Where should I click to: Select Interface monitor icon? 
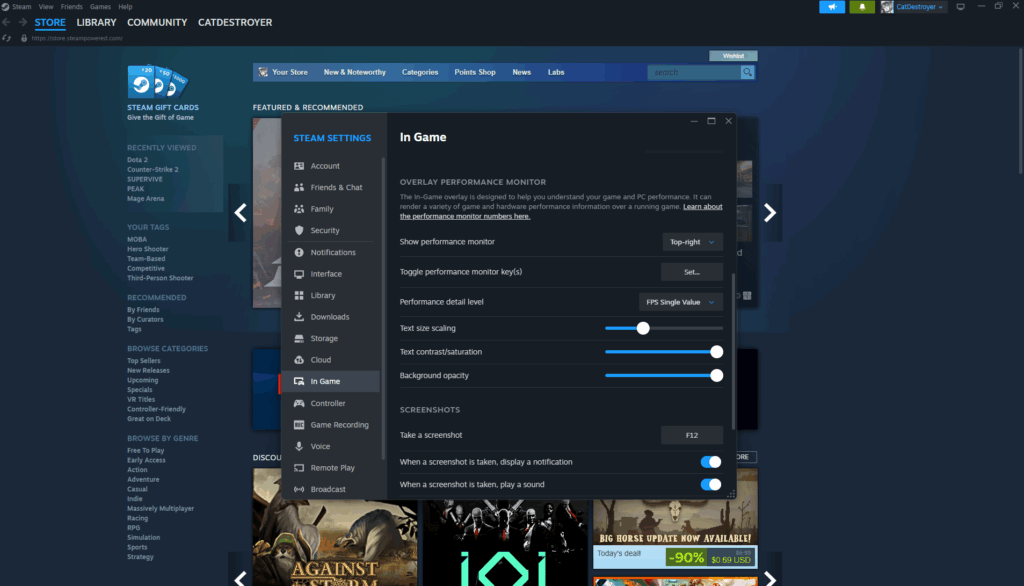[x=298, y=274]
